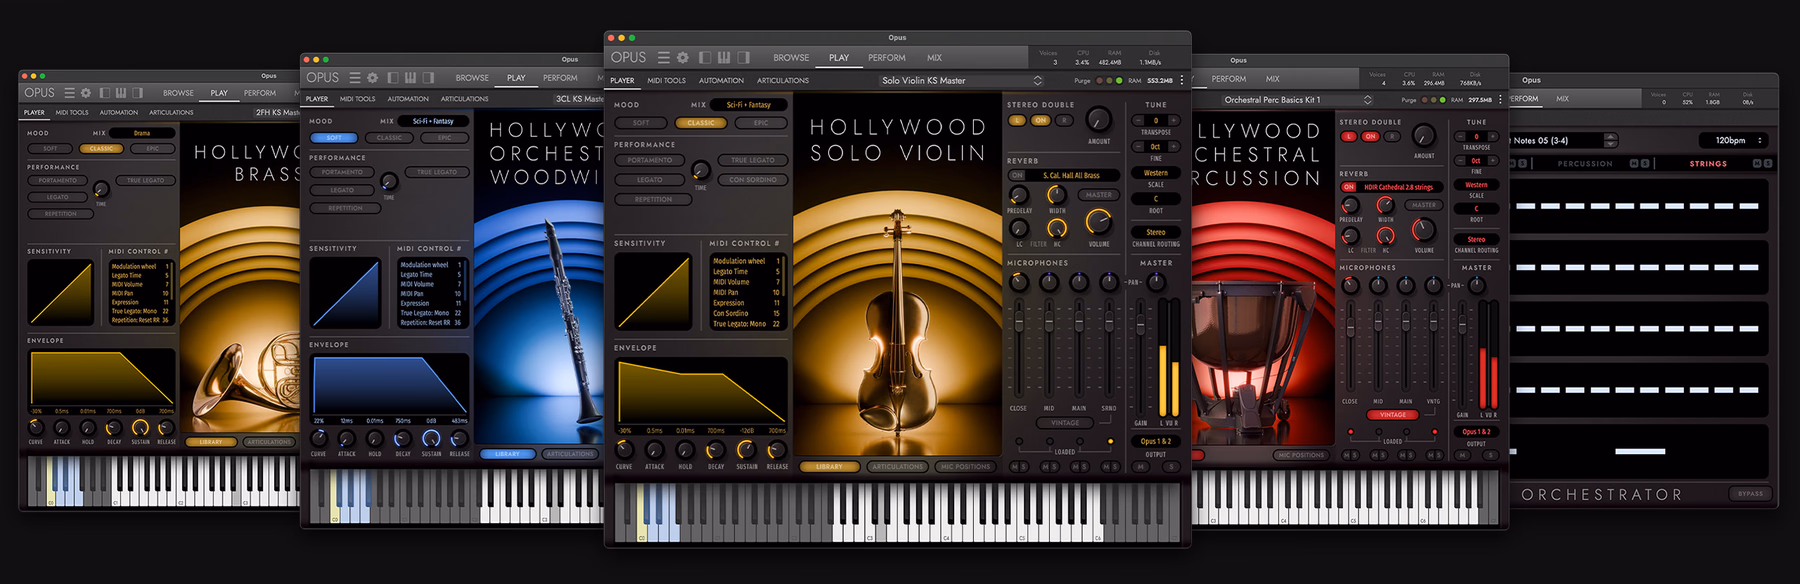
Task: Enable Portamento in Solo Violin performance section
Action: (x=650, y=160)
